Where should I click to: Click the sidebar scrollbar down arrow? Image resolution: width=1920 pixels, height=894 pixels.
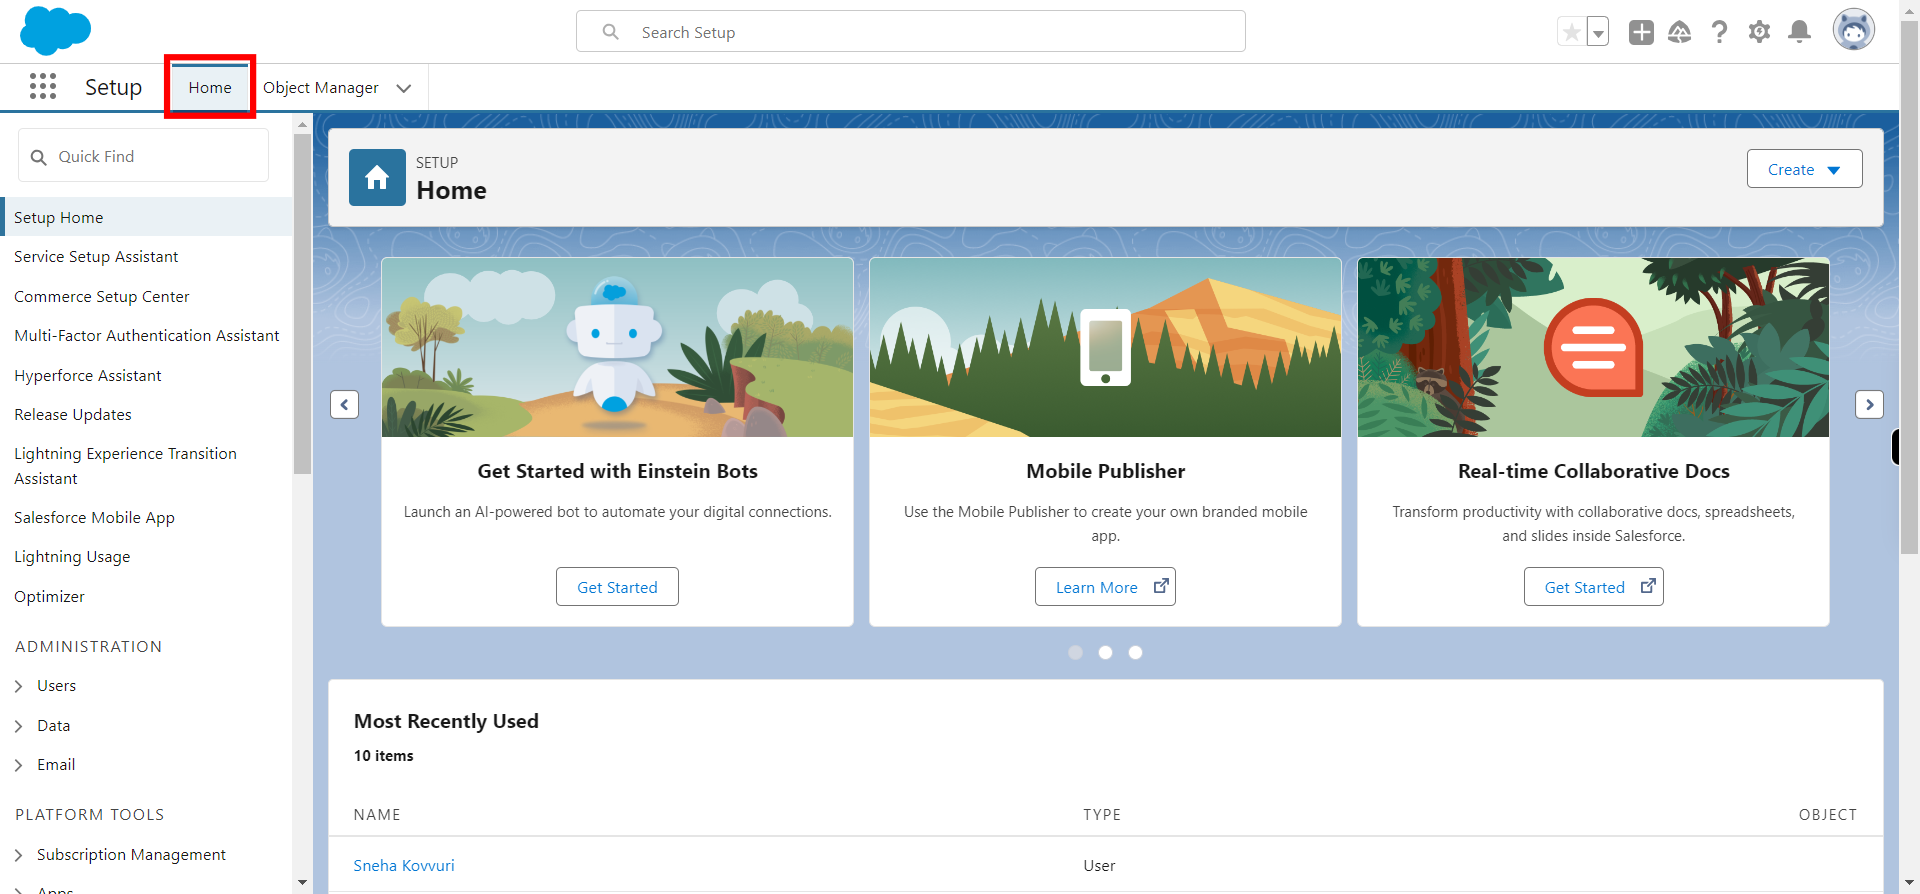coord(303,882)
